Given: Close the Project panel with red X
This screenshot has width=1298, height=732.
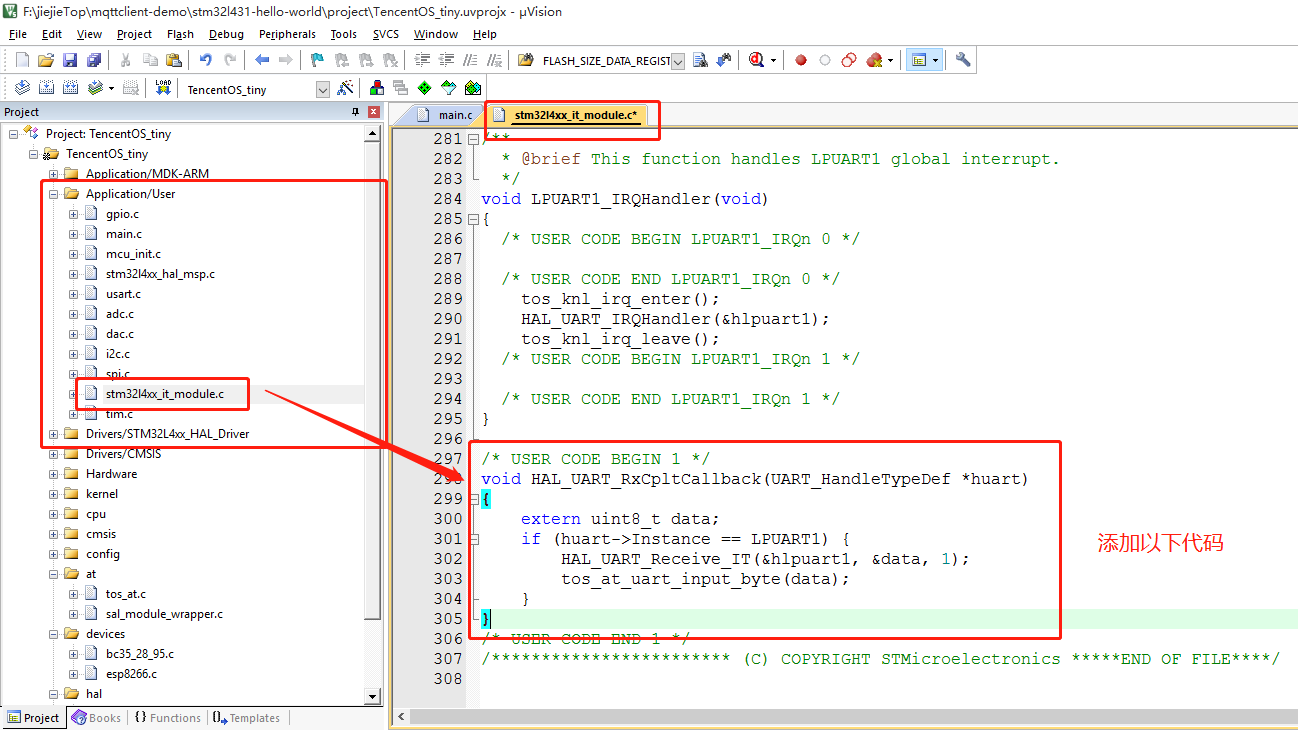Looking at the screenshot, I should pyautogui.click(x=374, y=112).
